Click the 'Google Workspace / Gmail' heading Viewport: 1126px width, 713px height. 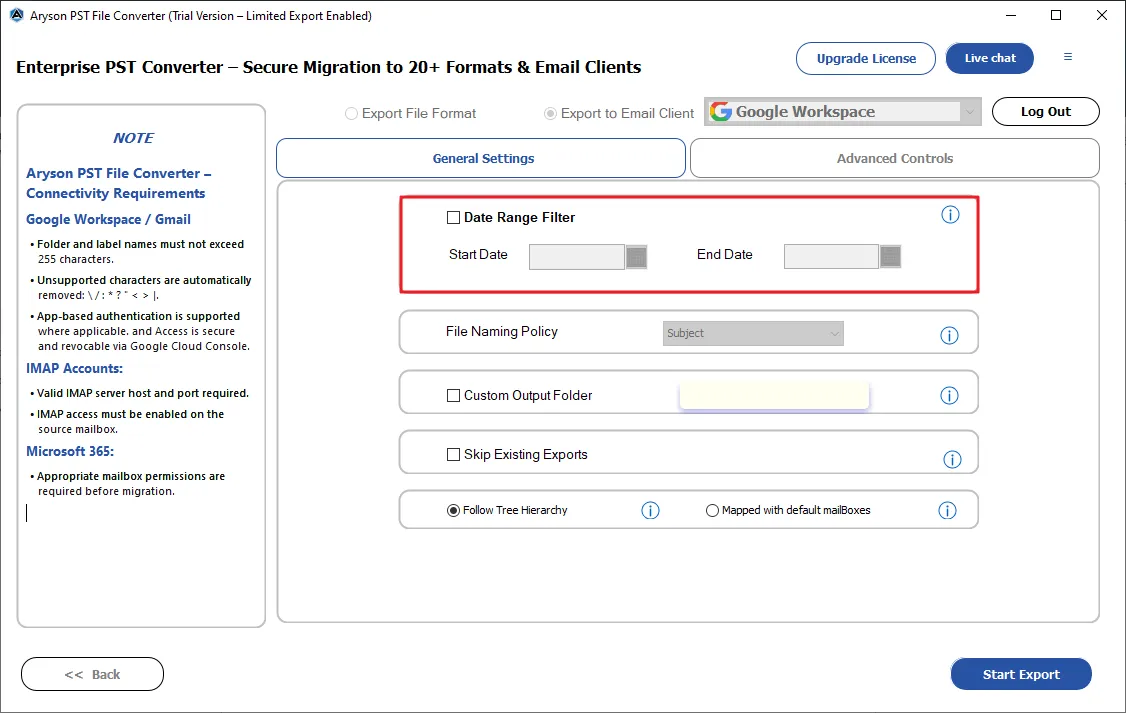tap(108, 219)
